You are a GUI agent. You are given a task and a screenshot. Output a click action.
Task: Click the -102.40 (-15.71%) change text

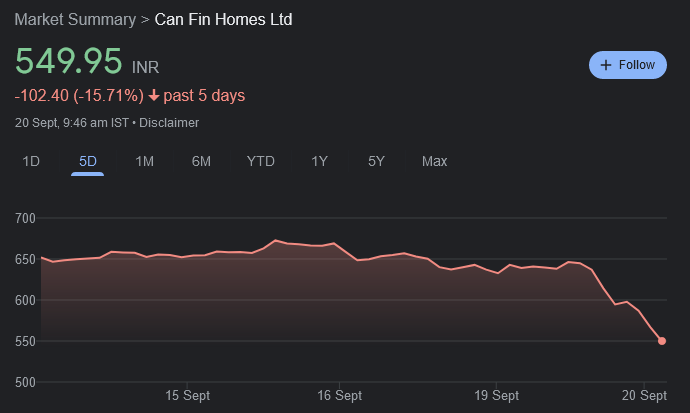(x=79, y=96)
